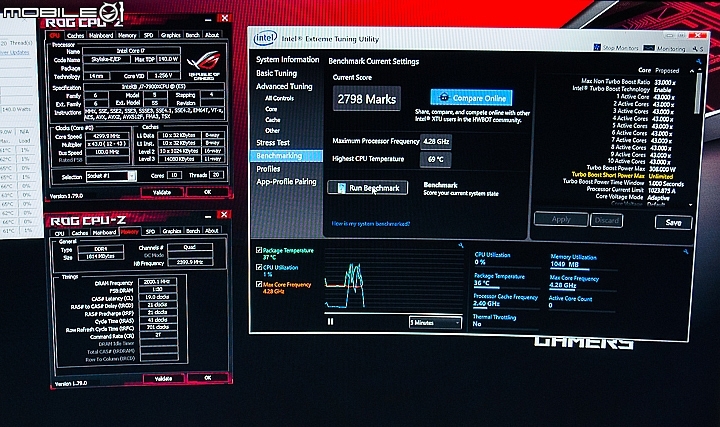Viewport: 720px width, 427px height.
Task: Switch to SPD tab in lower CPU-Z window
Action: coord(150,231)
